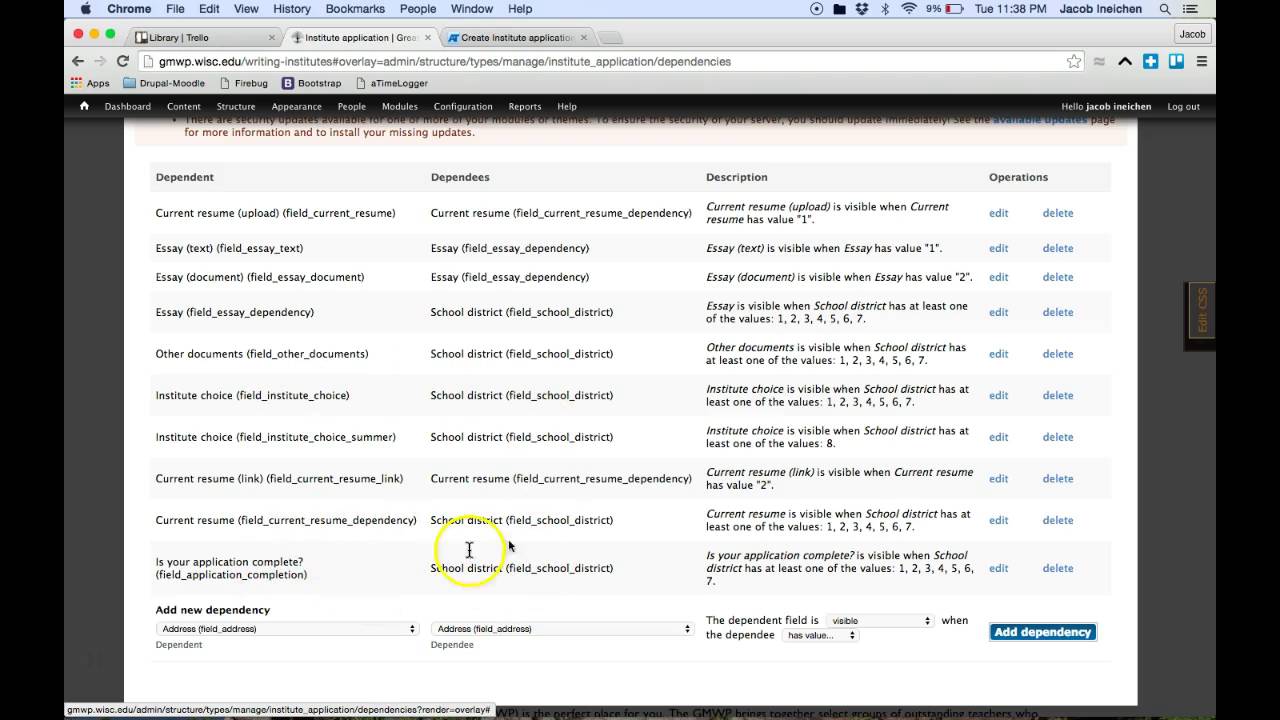Open Dashboard in admin menu
Image resolution: width=1280 pixels, height=720 pixels.
point(128,106)
